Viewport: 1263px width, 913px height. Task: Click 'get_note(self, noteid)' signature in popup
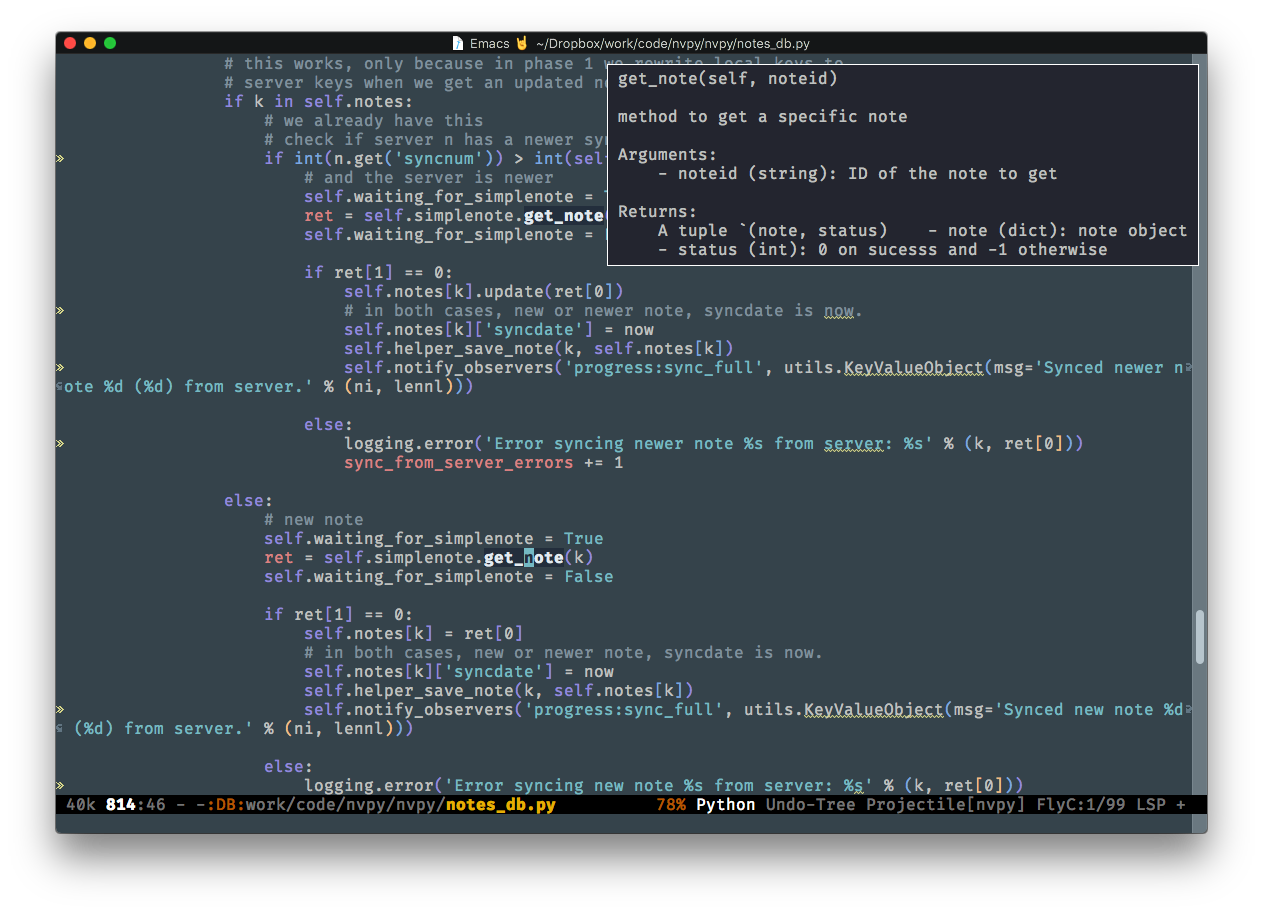click(727, 78)
